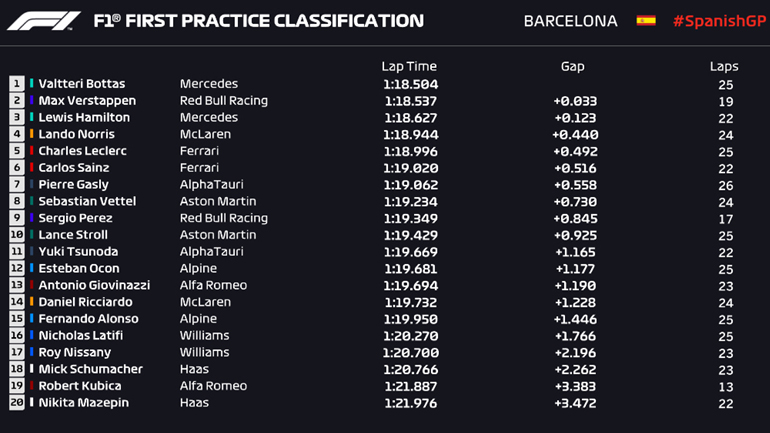Click position 1 number badge

[17, 84]
